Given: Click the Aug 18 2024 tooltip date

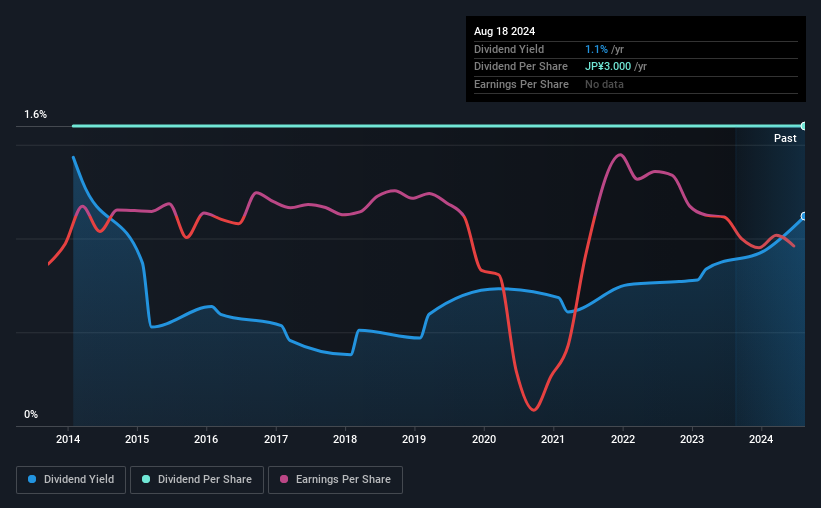Looking at the screenshot, I should click(x=504, y=31).
